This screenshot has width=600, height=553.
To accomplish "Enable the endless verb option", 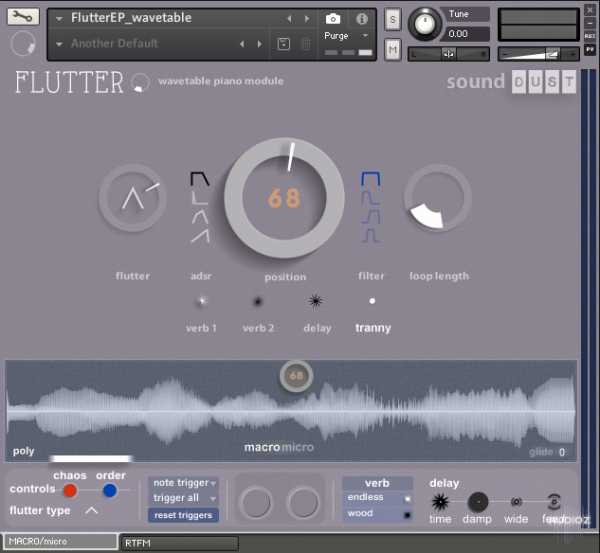I will 377,498.
